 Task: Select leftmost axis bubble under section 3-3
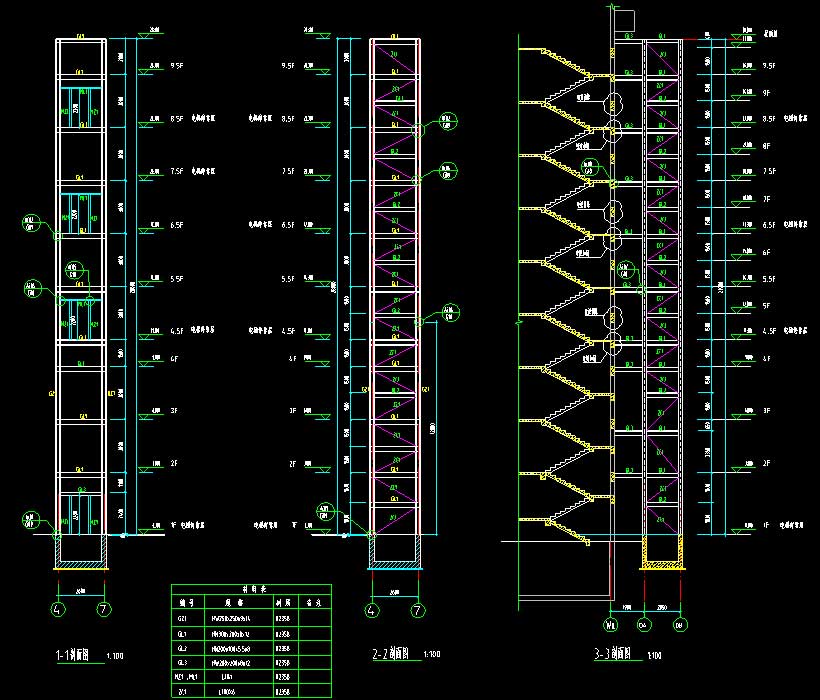pos(610,627)
